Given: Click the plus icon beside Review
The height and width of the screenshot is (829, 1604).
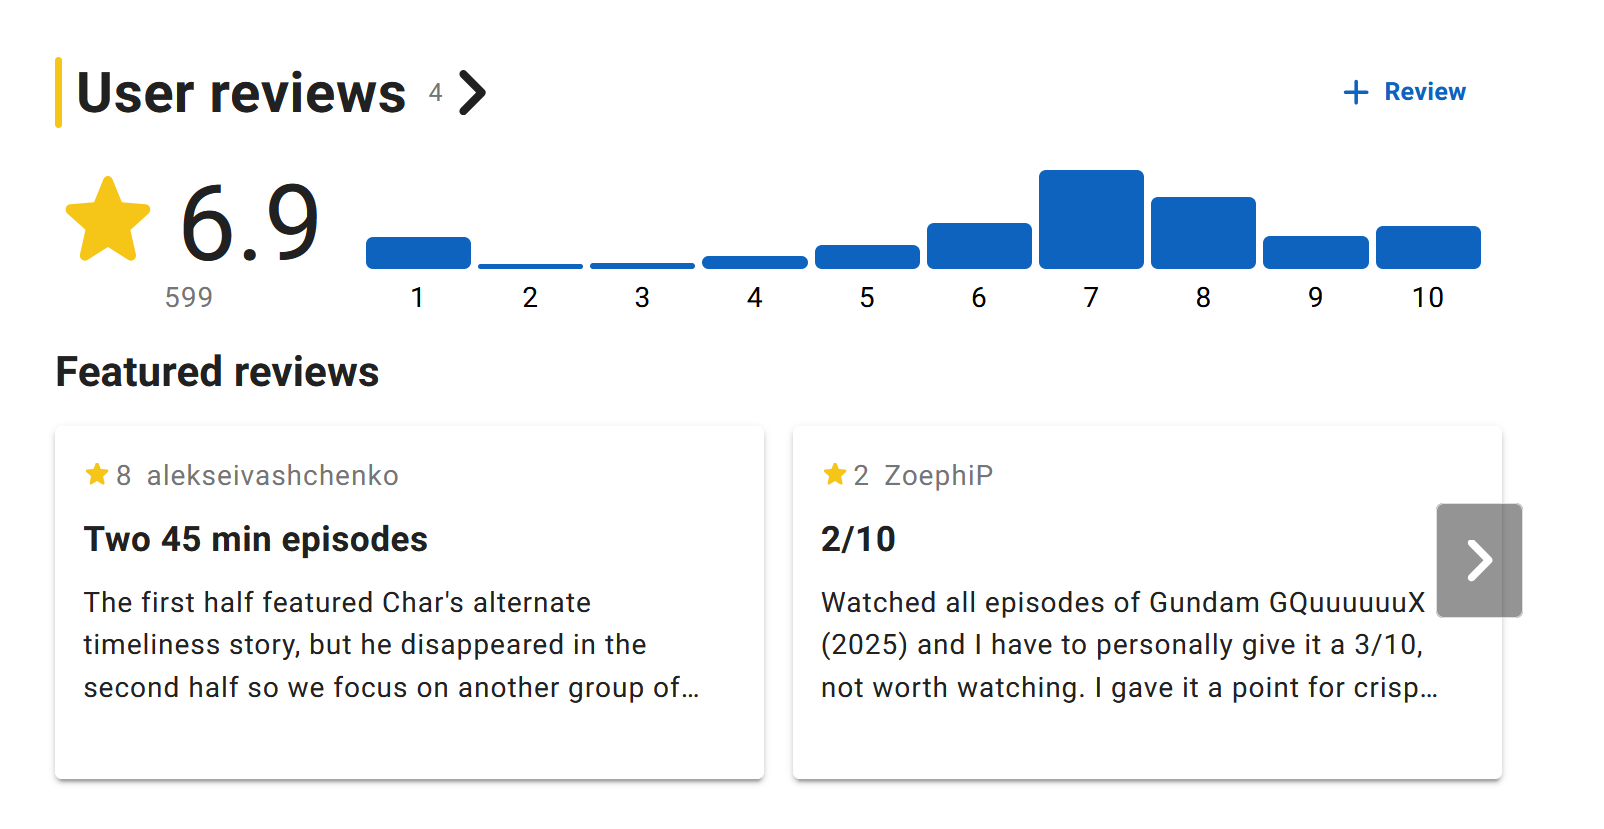Looking at the screenshot, I should pyautogui.click(x=1355, y=93).
